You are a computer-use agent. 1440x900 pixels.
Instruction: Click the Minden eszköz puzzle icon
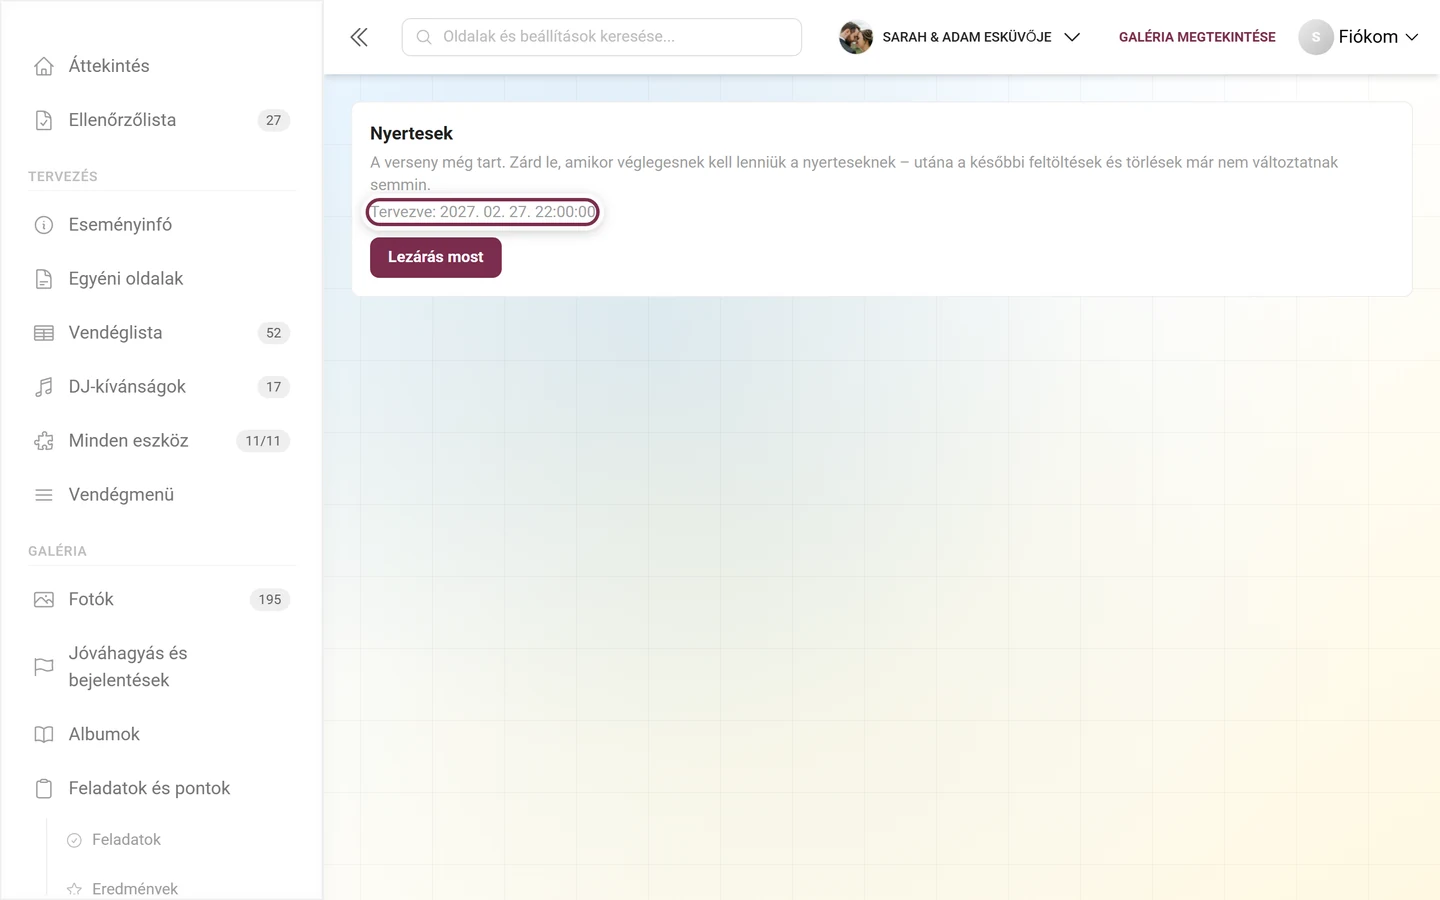tap(44, 441)
